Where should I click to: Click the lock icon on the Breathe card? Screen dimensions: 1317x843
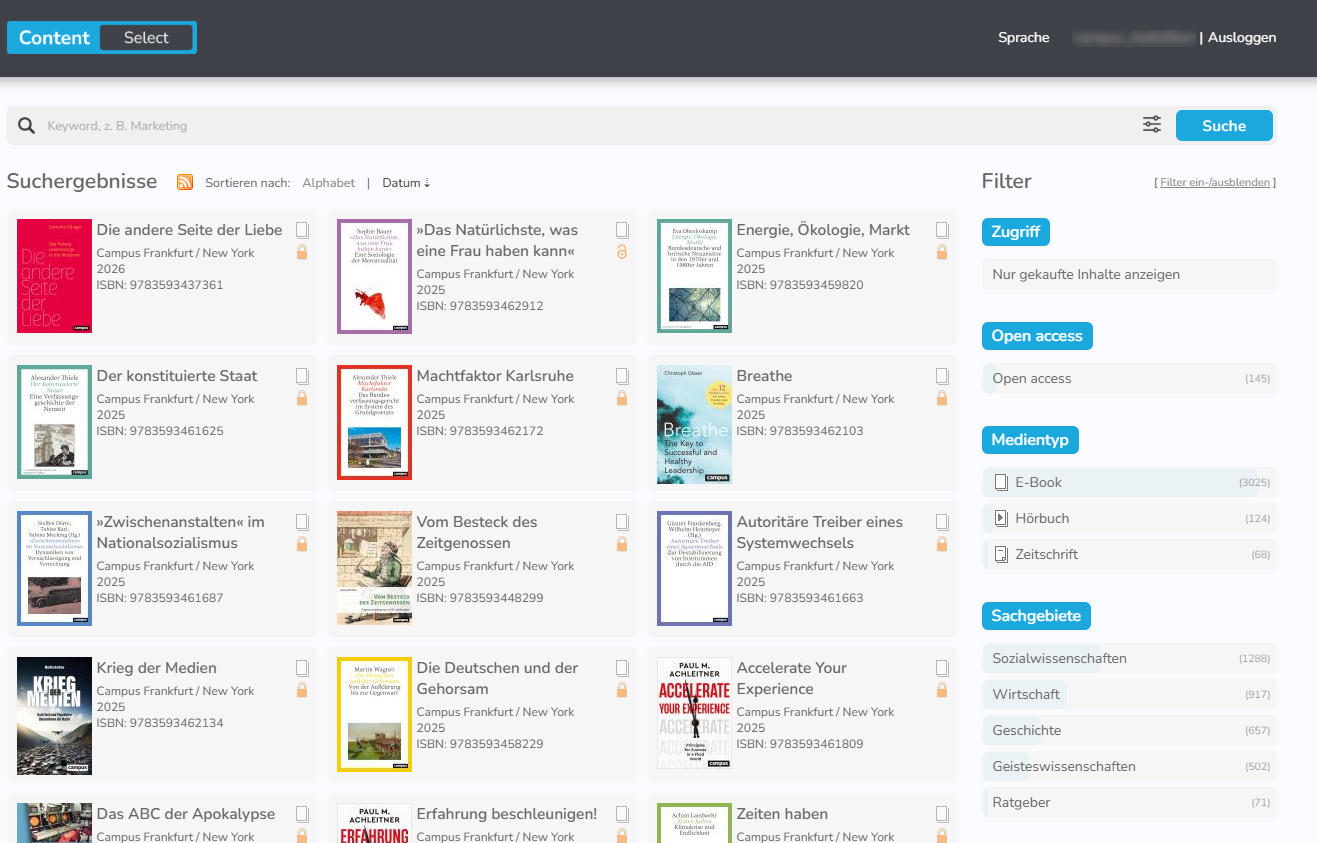click(941, 397)
